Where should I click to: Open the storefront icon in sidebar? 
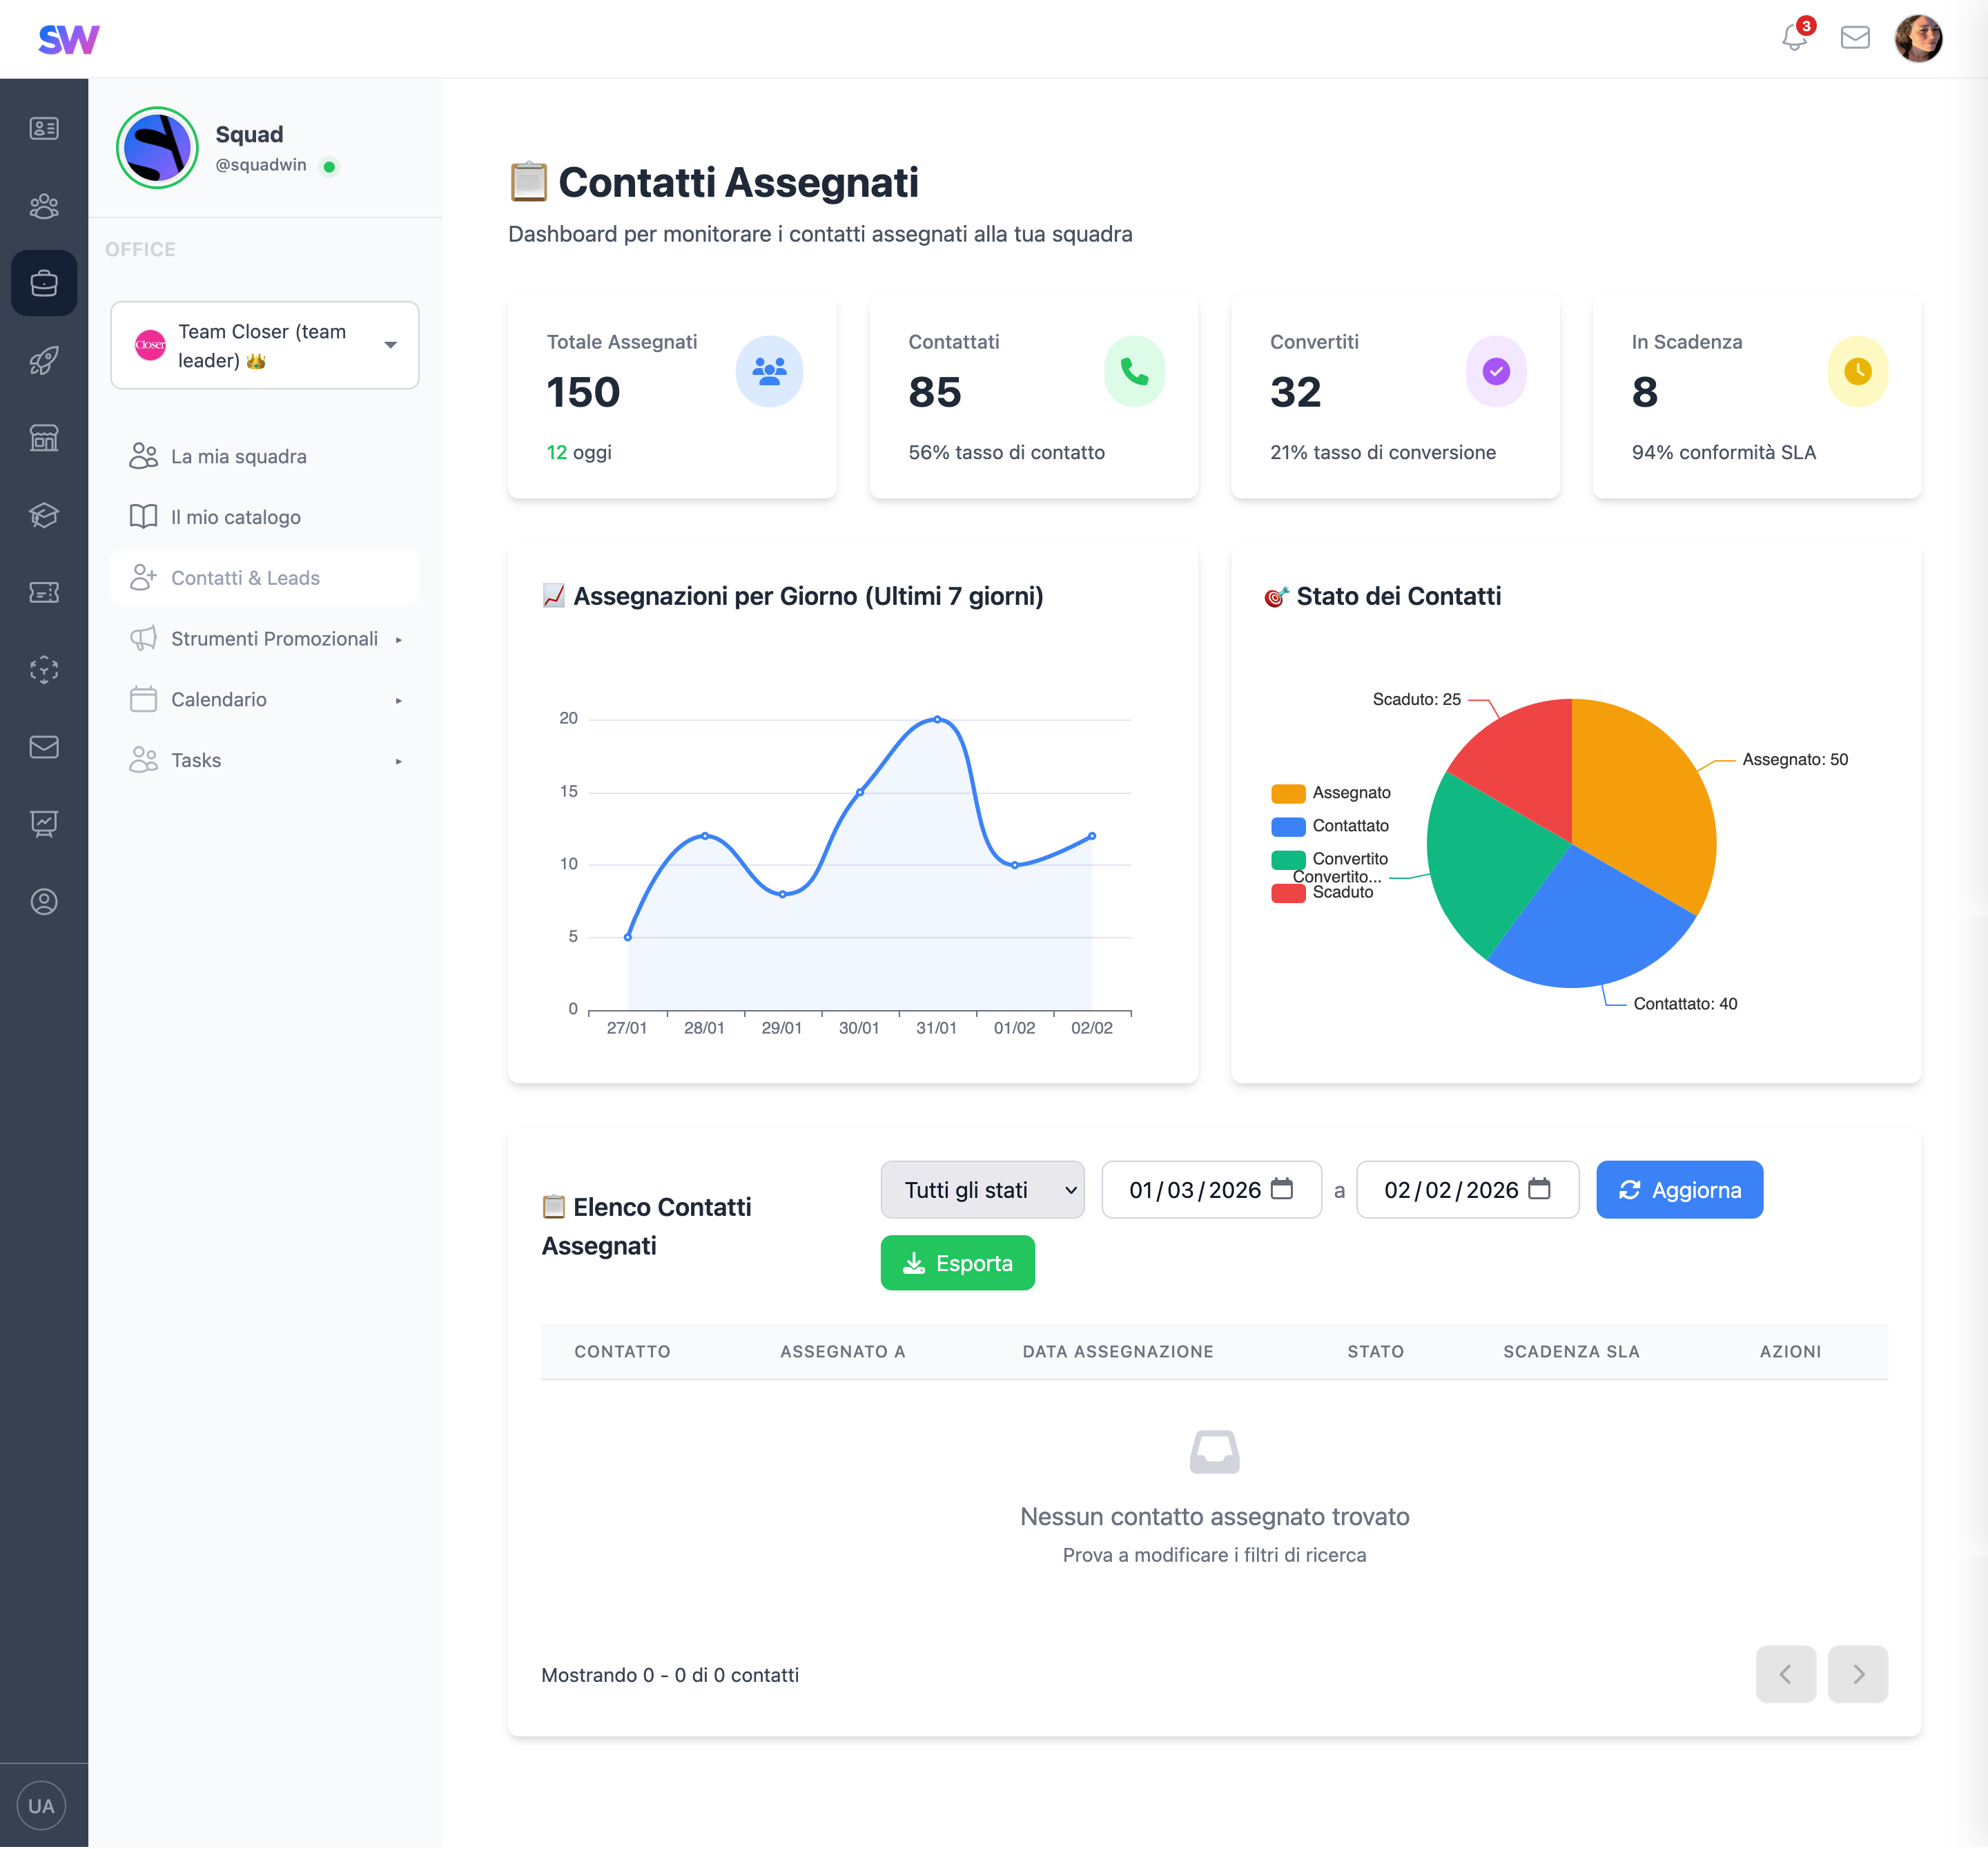coord(44,438)
